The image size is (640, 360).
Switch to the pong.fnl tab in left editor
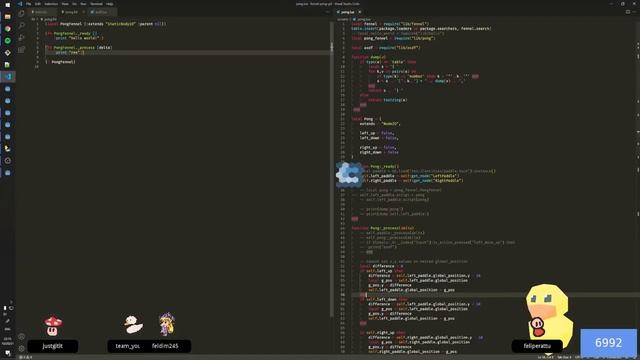tap(71, 12)
